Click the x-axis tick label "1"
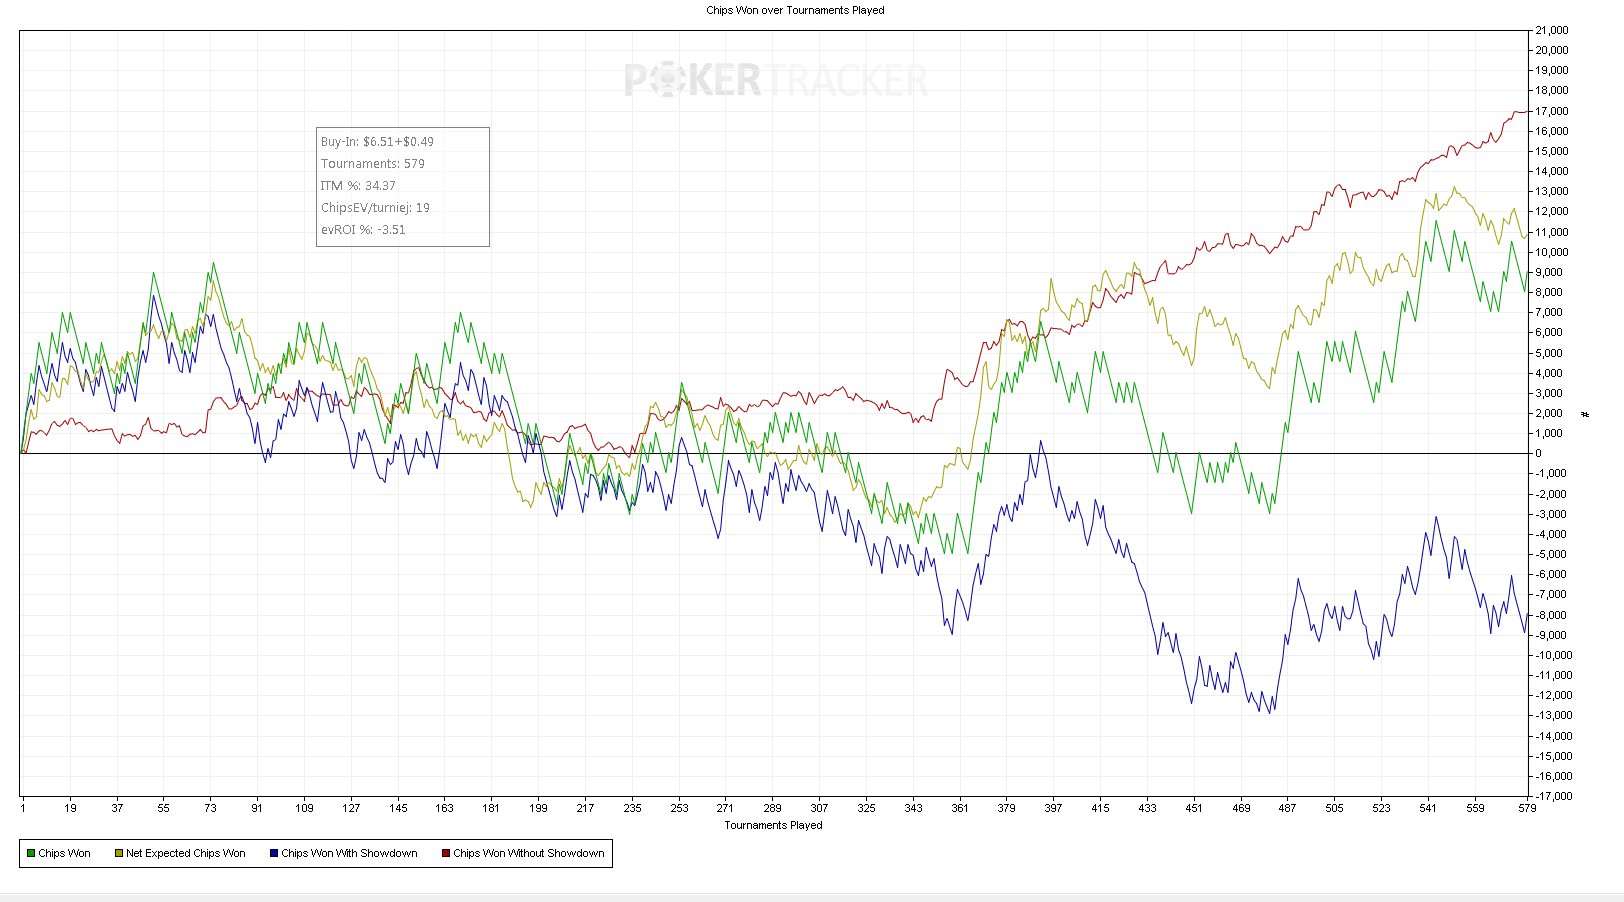The image size is (1624, 902). [23, 808]
